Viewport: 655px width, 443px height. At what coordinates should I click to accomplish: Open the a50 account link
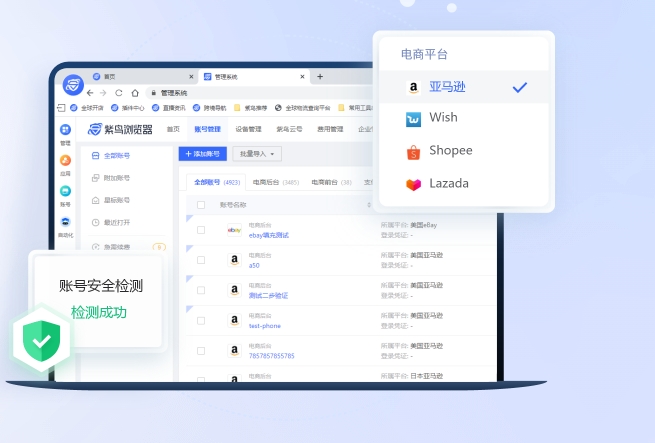pos(254,265)
